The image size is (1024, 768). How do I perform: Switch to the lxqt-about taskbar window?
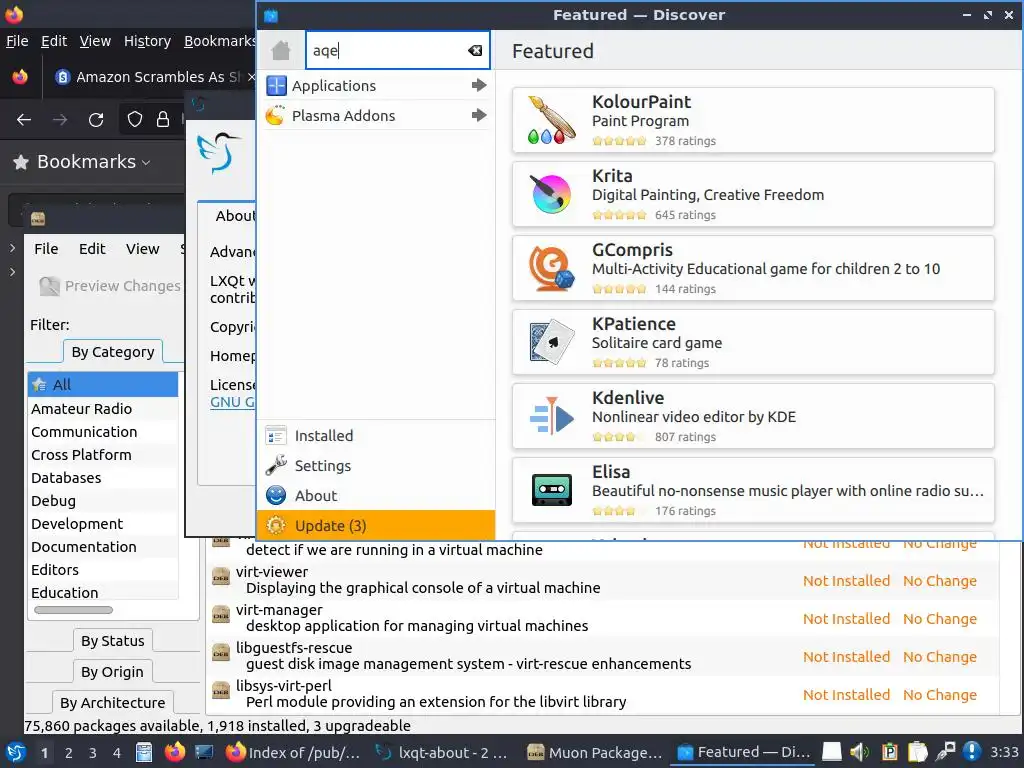pyautogui.click(x=442, y=752)
